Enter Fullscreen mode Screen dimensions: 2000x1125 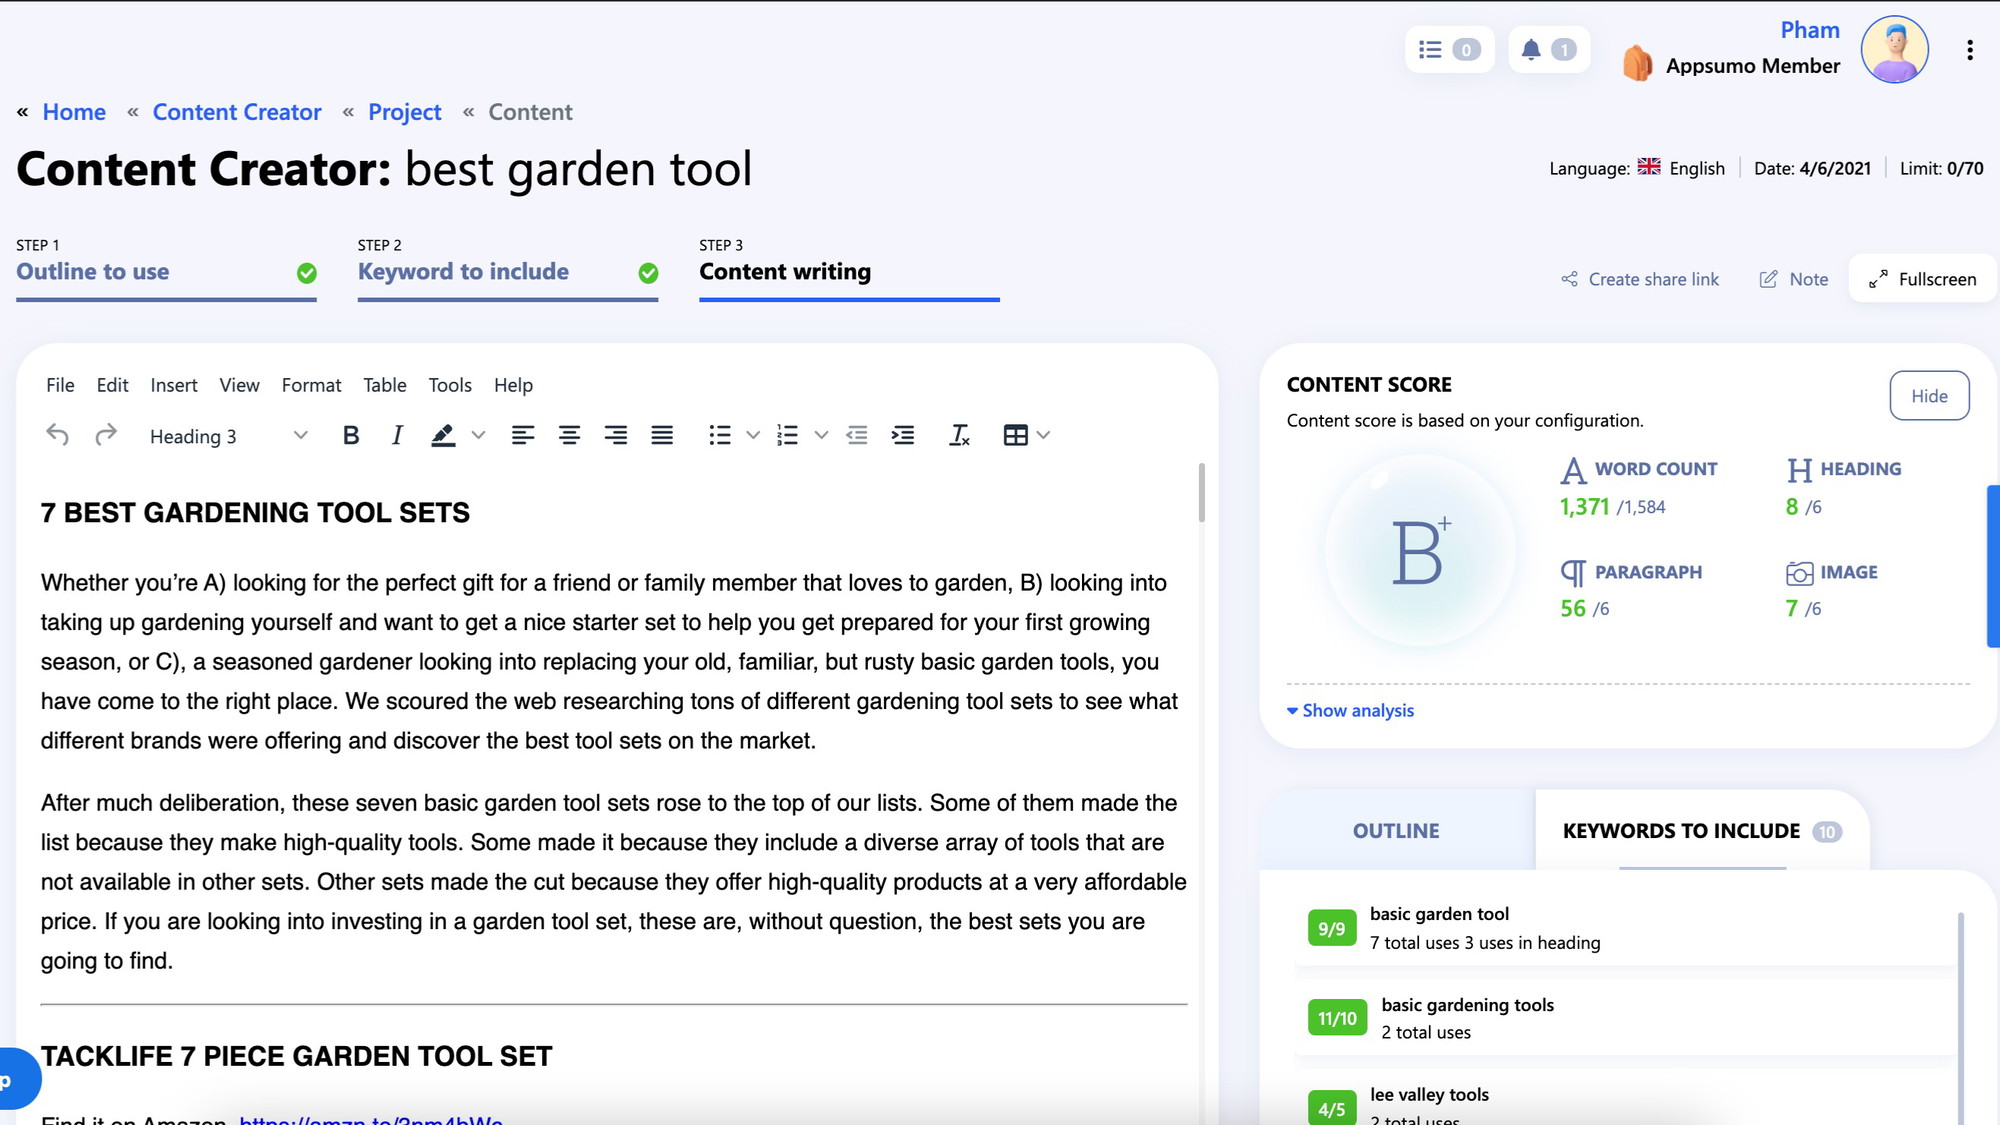point(1922,279)
